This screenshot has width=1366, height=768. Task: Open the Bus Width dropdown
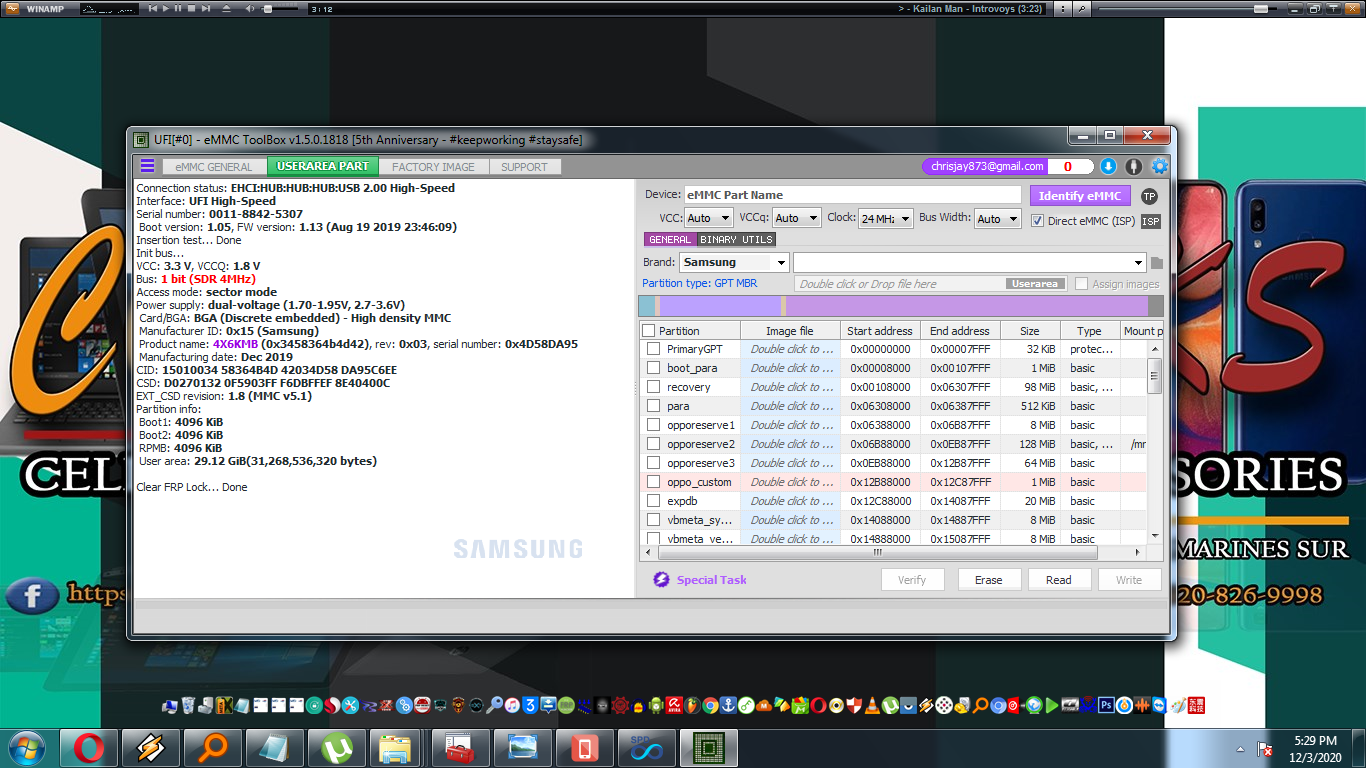[998, 218]
